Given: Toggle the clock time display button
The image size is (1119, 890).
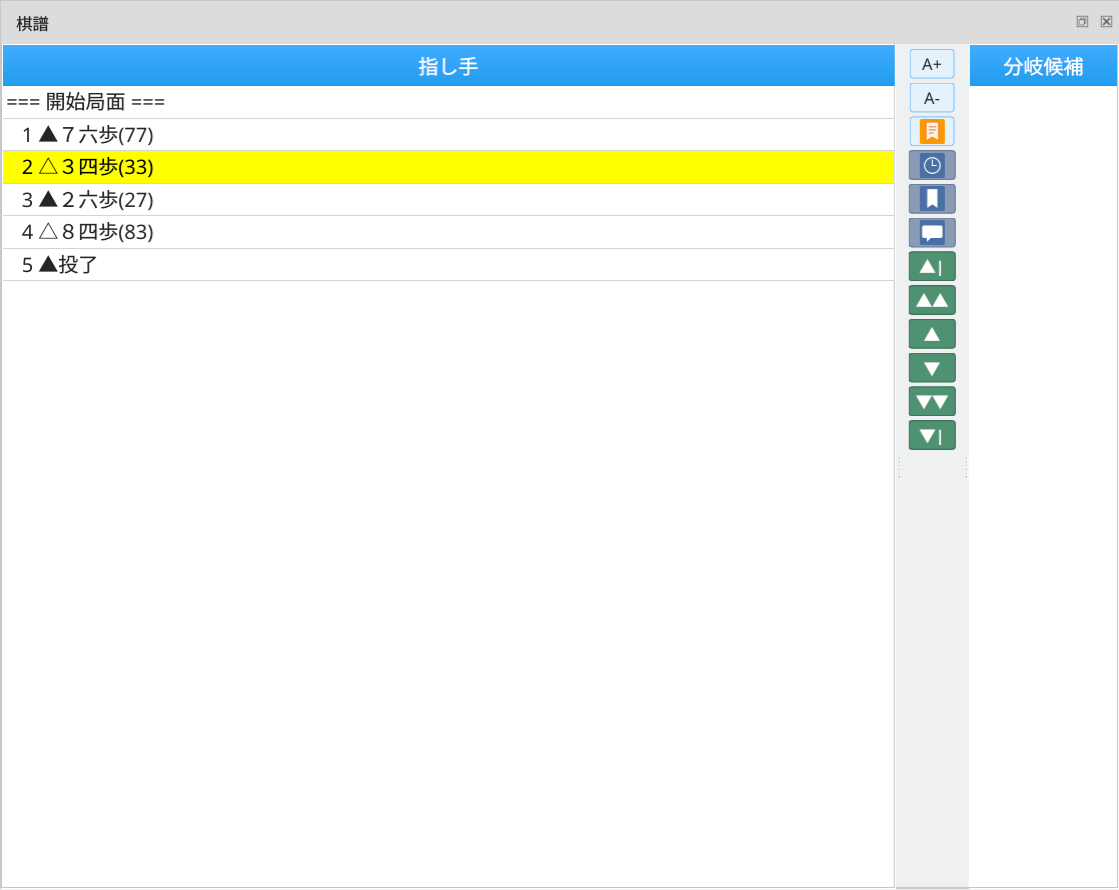Looking at the screenshot, I should (931, 165).
